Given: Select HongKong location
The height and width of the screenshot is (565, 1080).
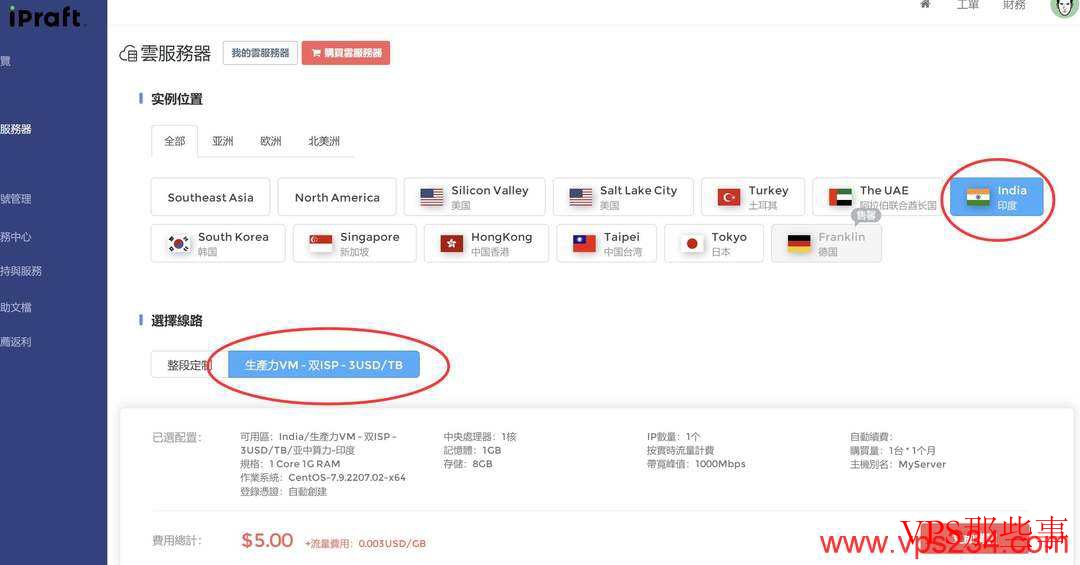Looking at the screenshot, I should [486, 243].
